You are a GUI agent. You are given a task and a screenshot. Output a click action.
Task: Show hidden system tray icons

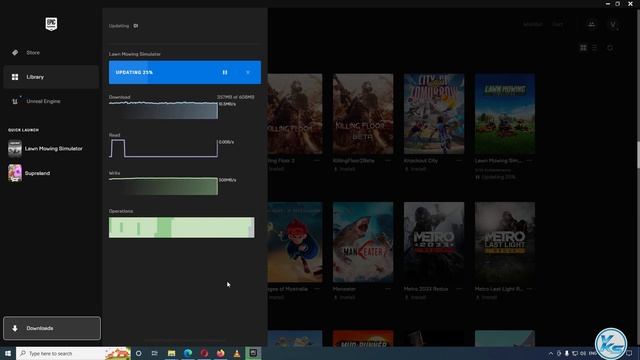(x=551, y=353)
